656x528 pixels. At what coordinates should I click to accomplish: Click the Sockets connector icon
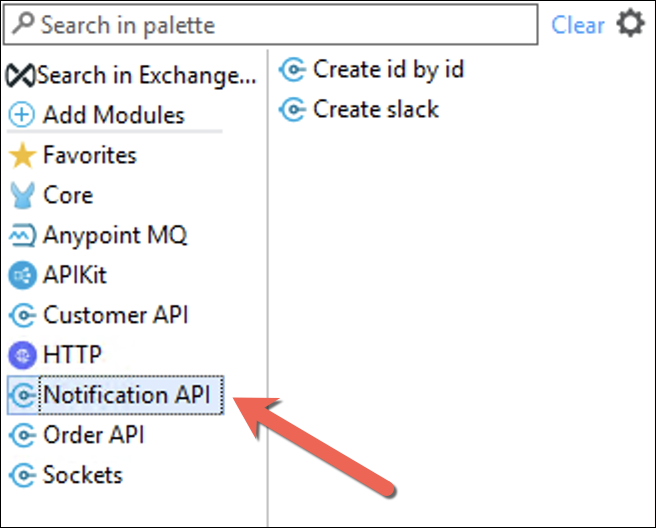[22, 475]
